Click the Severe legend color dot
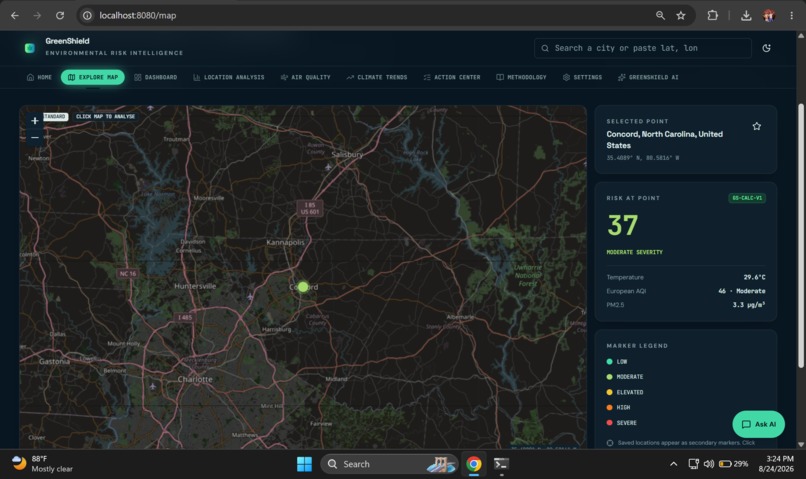This screenshot has width=806, height=479. coord(610,422)
